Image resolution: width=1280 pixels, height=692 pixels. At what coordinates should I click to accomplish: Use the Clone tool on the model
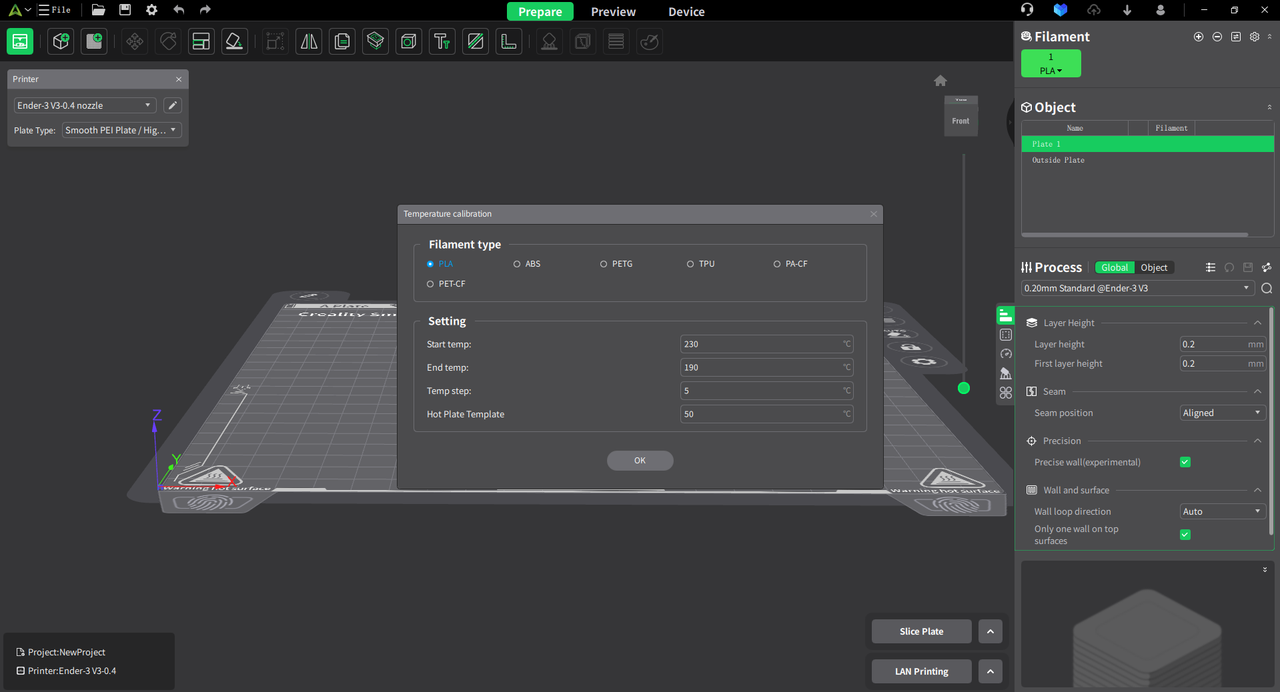coord(341,41)
